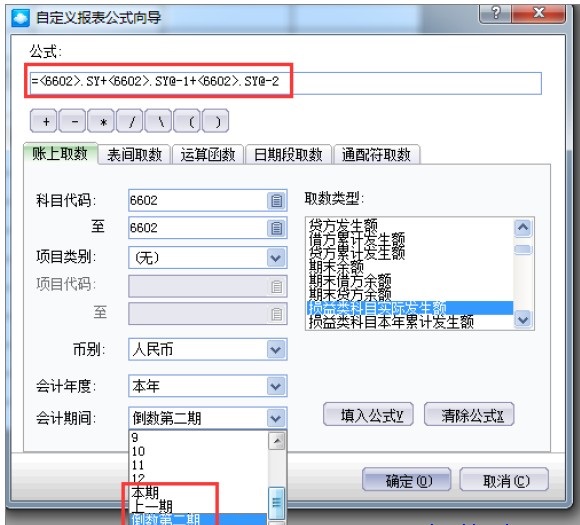Insert the right parenthesis

[216, 121]
